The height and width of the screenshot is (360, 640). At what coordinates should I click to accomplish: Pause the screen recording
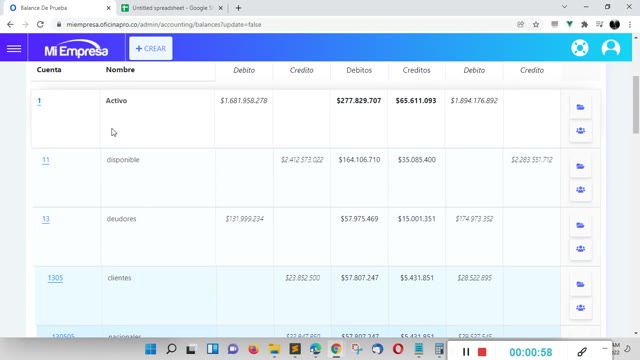pos(466,352)
